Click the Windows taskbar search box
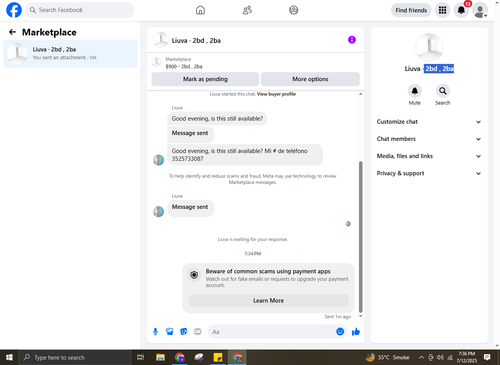 [75, 357]
